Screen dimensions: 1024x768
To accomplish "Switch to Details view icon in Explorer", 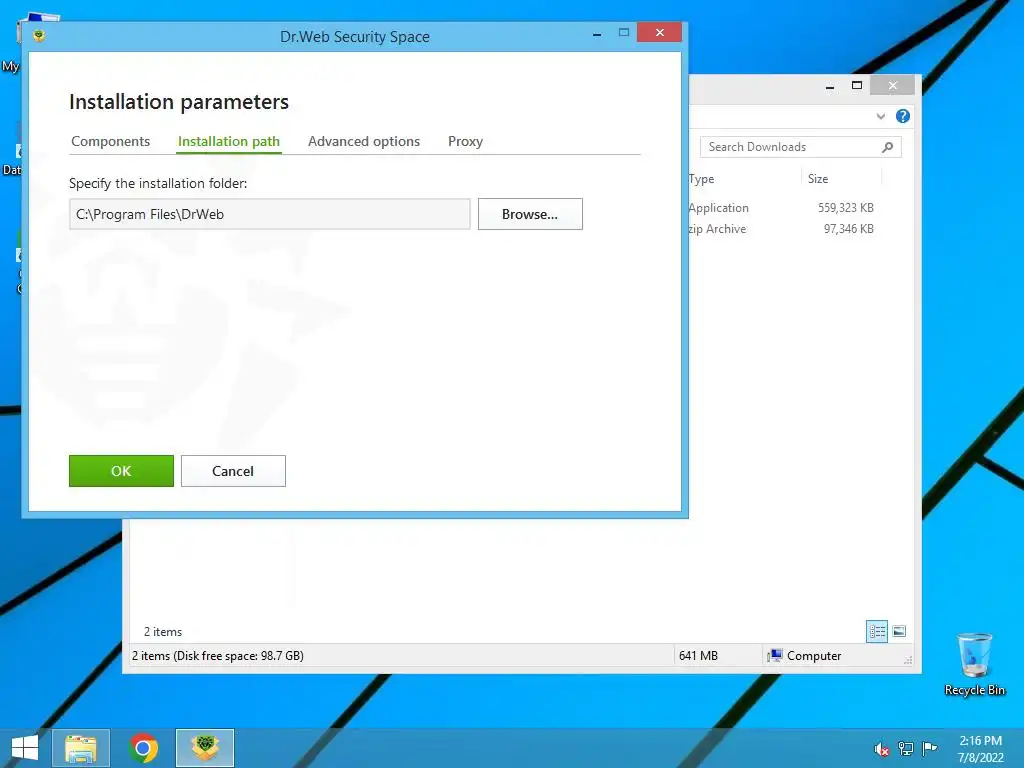I will [876, 632].
